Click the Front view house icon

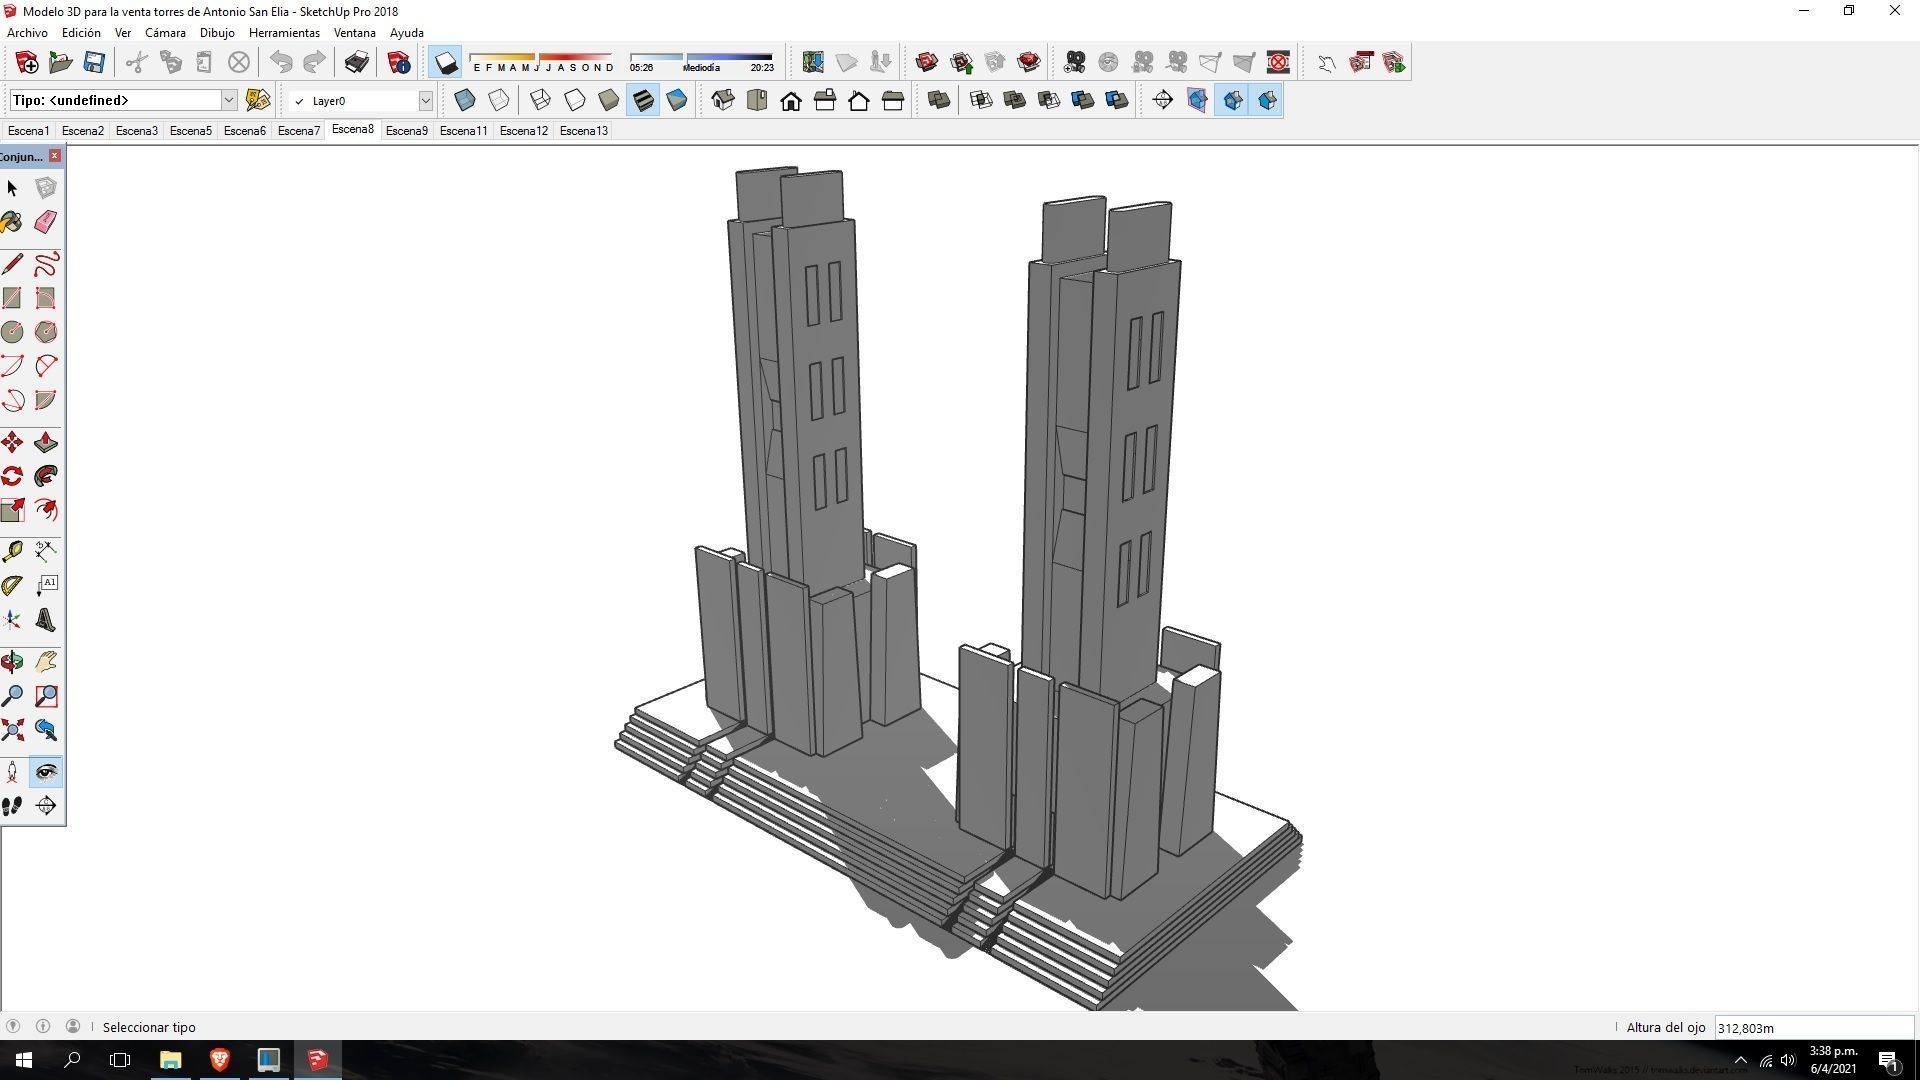point(791,100)
